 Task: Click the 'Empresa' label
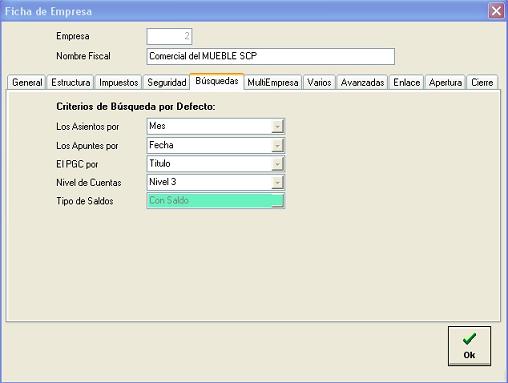73,36
